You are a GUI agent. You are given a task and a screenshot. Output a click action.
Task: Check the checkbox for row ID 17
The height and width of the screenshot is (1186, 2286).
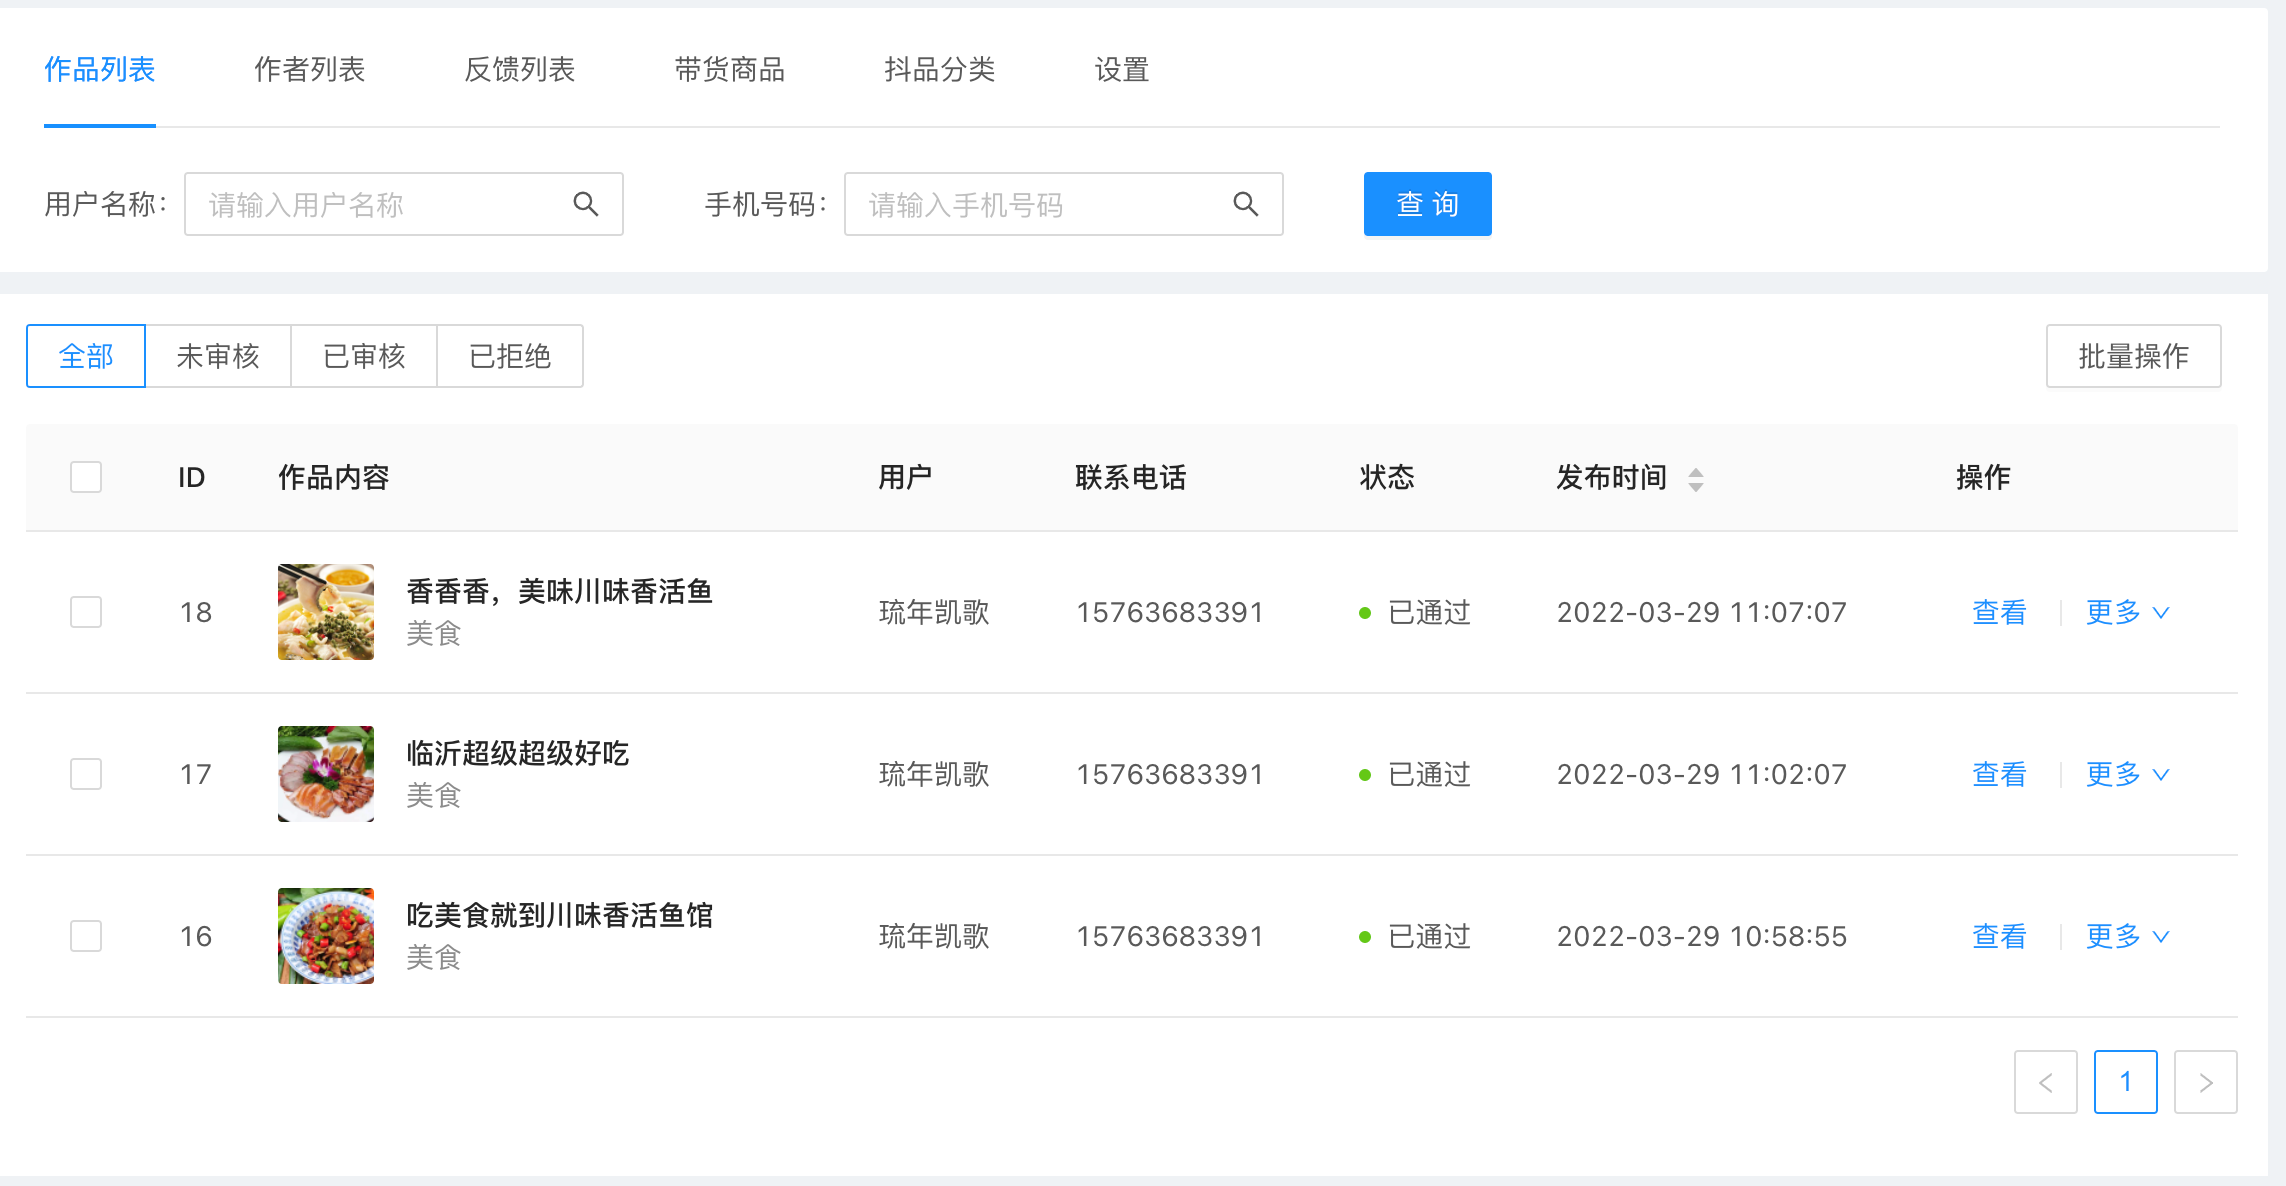click(86, 774)
